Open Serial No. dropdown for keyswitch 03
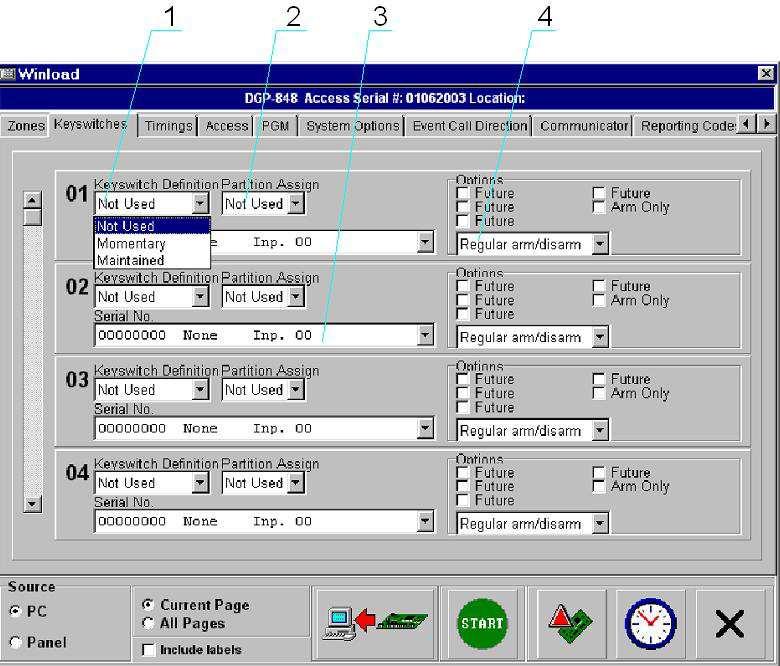Screen dimensions: 780x666 [x=425, y=428]
